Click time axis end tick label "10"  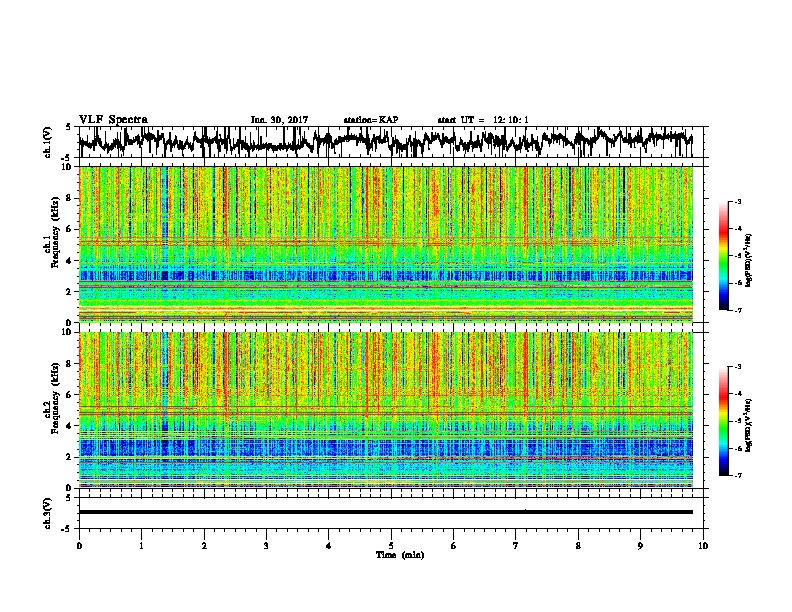click(x=703, y=546)
